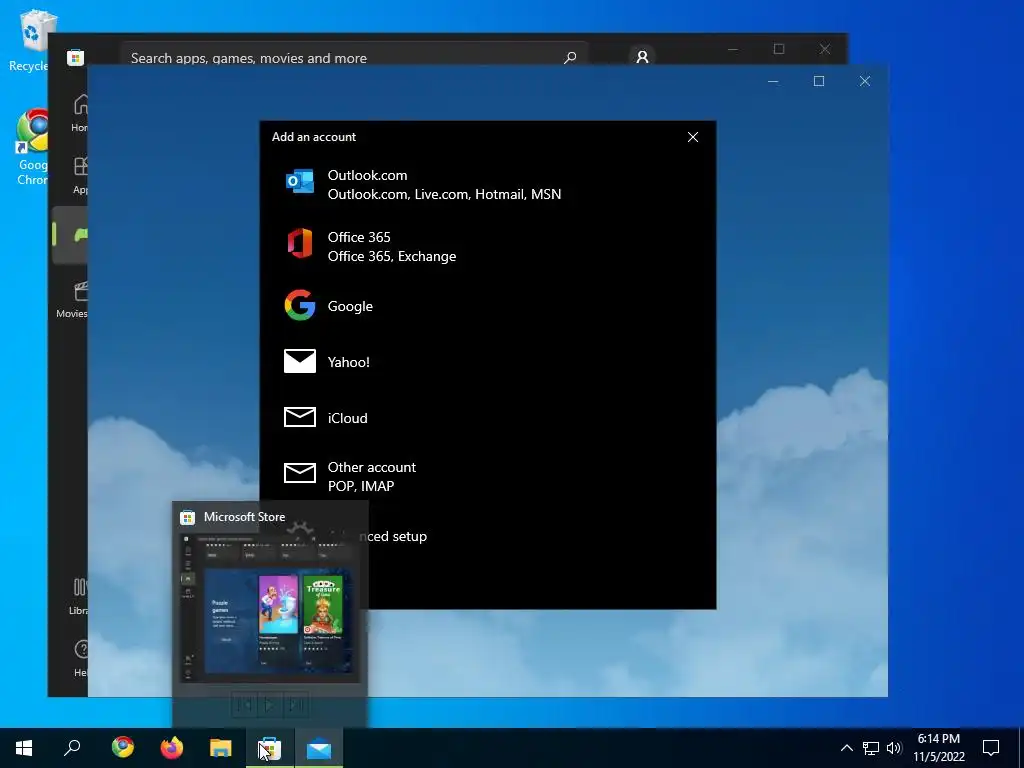Click the Microsoft Store search box

point(355,55)
